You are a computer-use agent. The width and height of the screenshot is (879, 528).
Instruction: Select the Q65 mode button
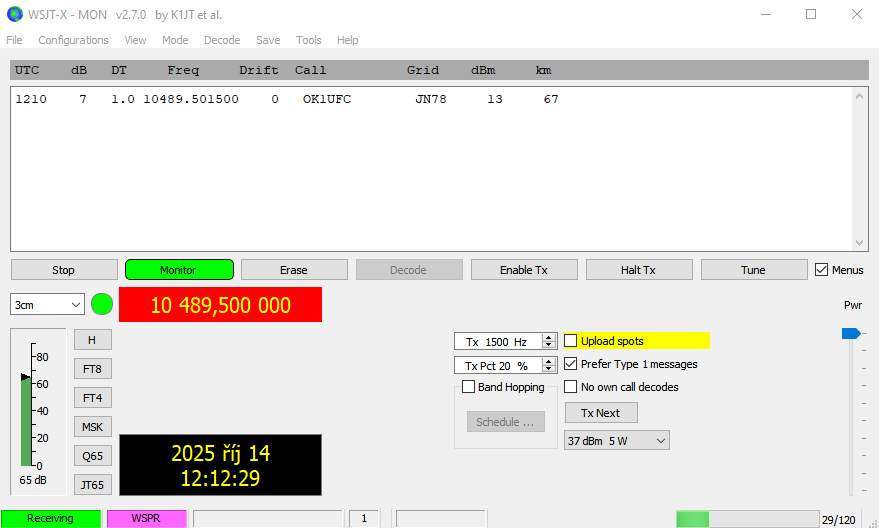pos(92,456)
